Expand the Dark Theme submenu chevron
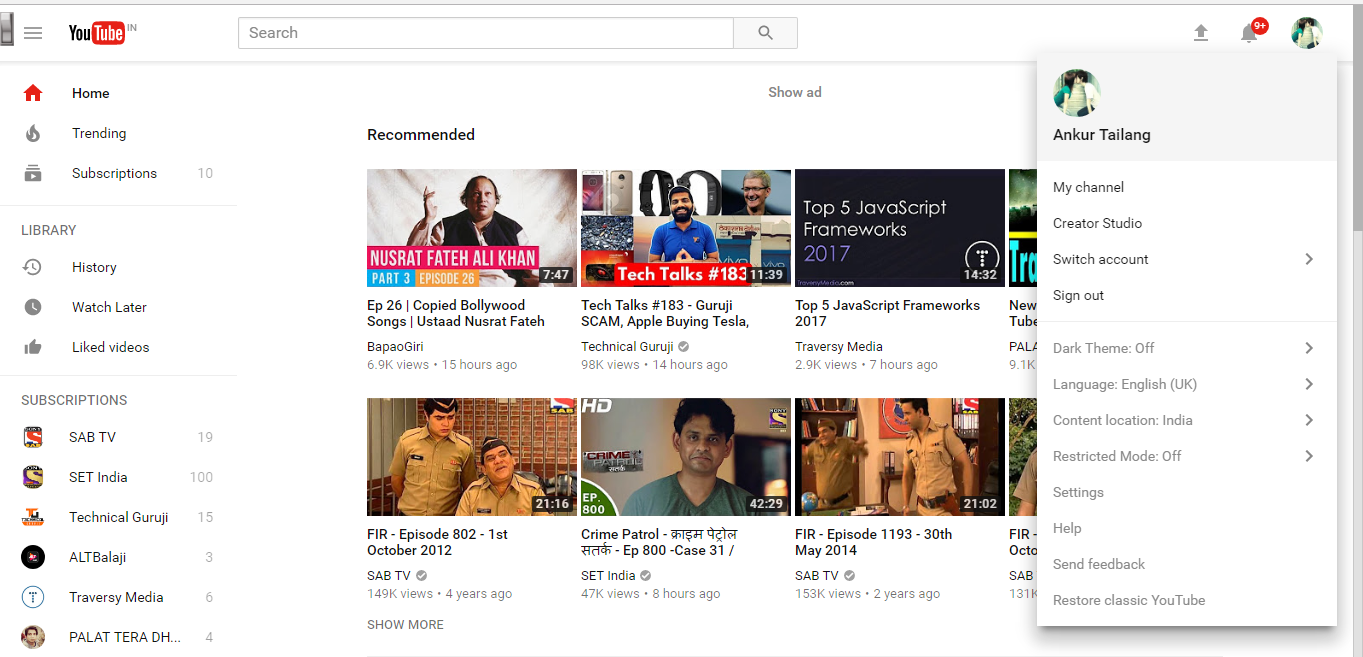Image resolution: width=1363 pixels, height=657 pixels. pos(1309,348)
